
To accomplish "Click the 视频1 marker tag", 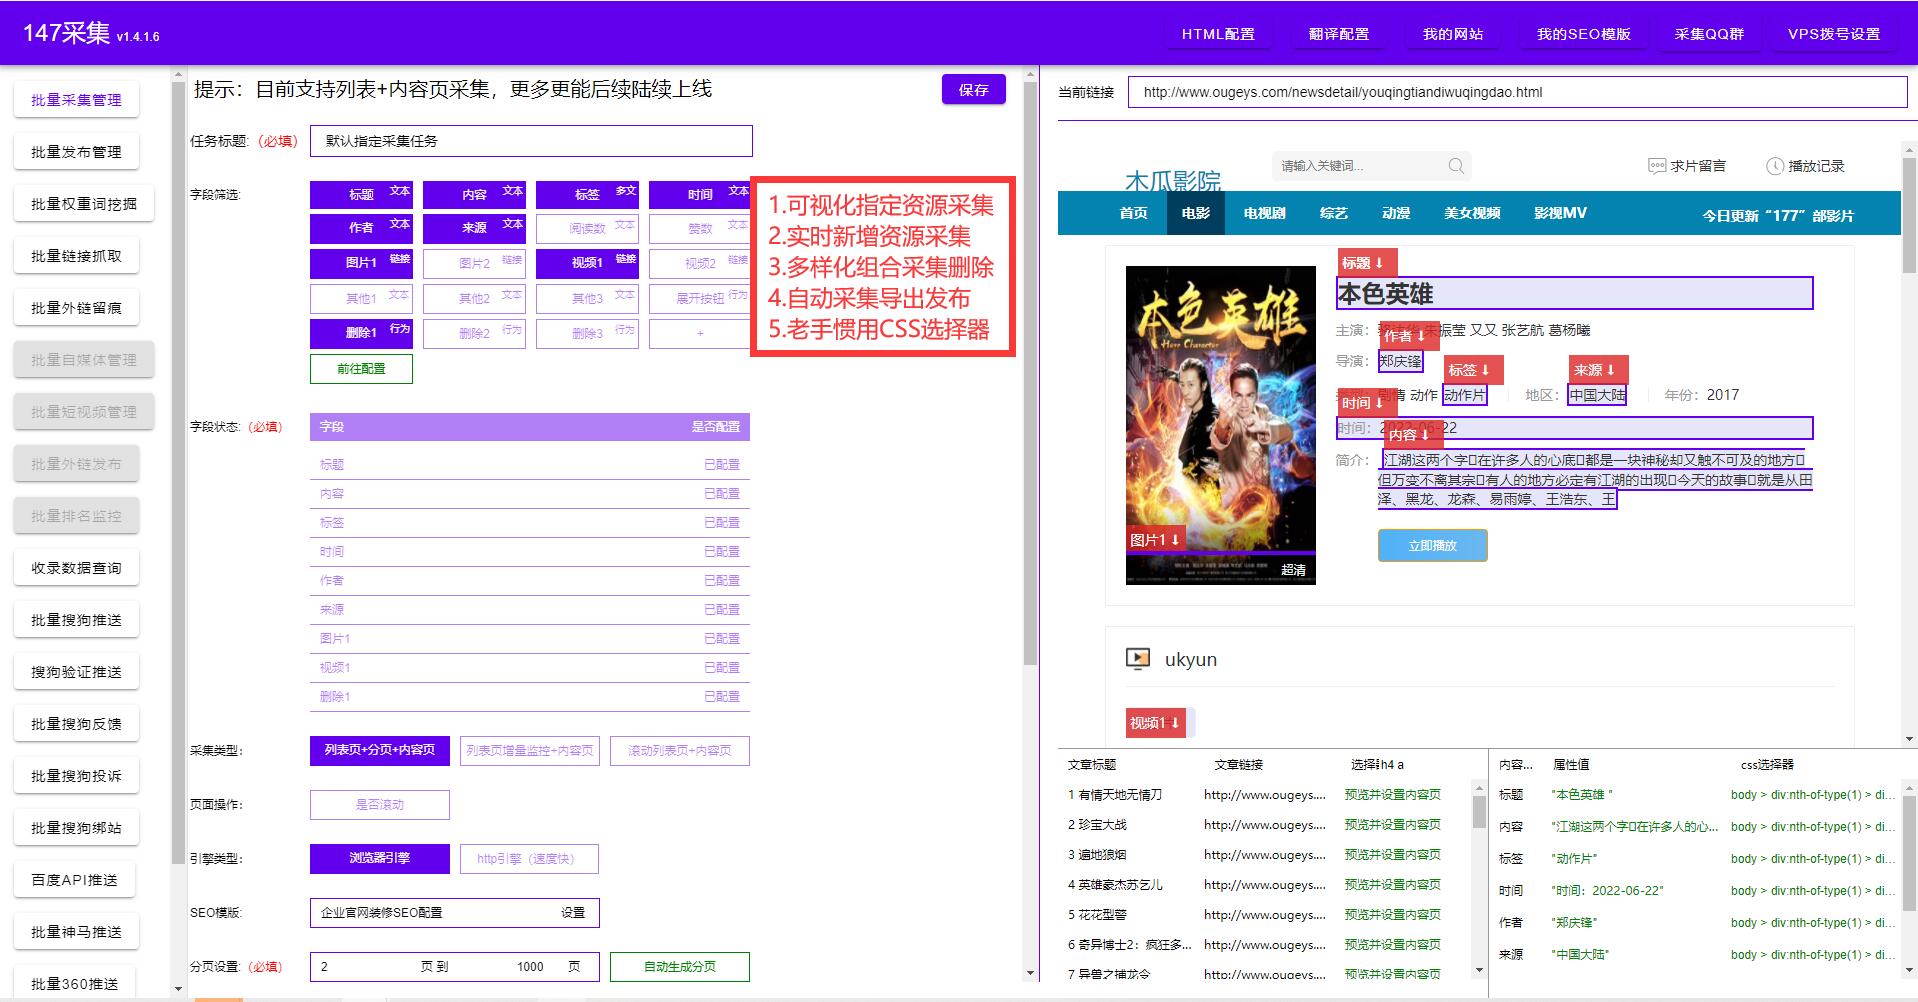I will click(x=1155, y=723).
